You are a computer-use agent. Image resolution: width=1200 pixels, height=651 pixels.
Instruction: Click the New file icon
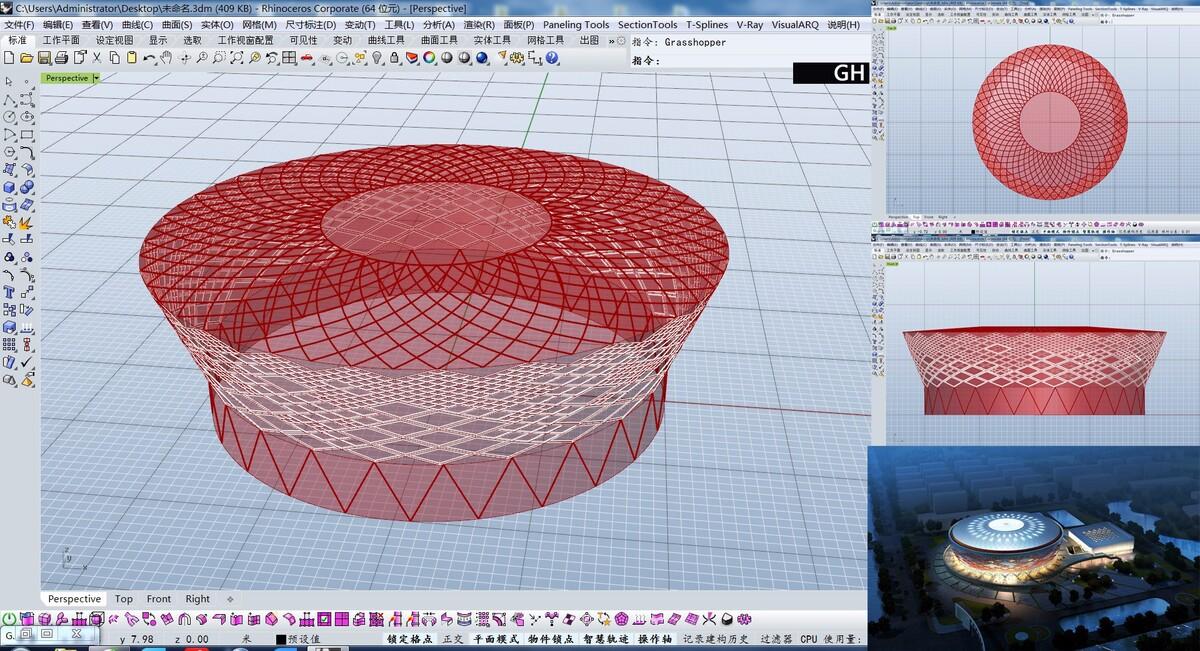click(x=9, y=58)
